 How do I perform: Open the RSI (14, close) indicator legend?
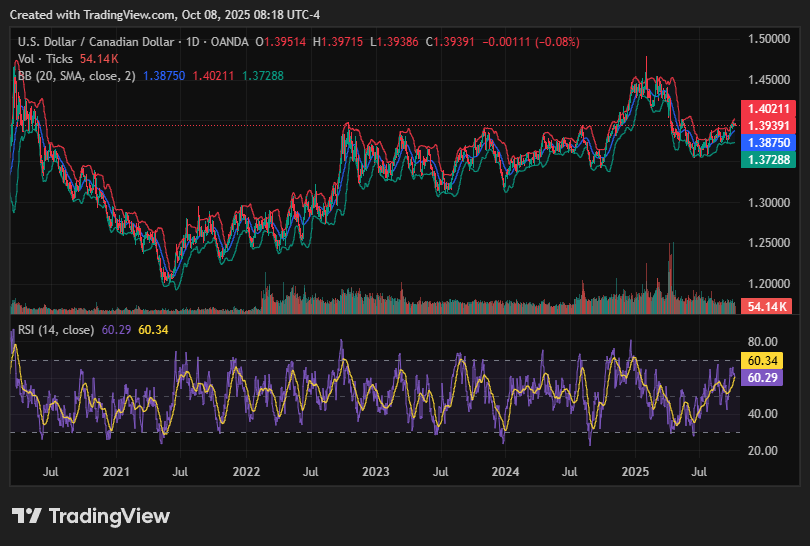(57, 330)
